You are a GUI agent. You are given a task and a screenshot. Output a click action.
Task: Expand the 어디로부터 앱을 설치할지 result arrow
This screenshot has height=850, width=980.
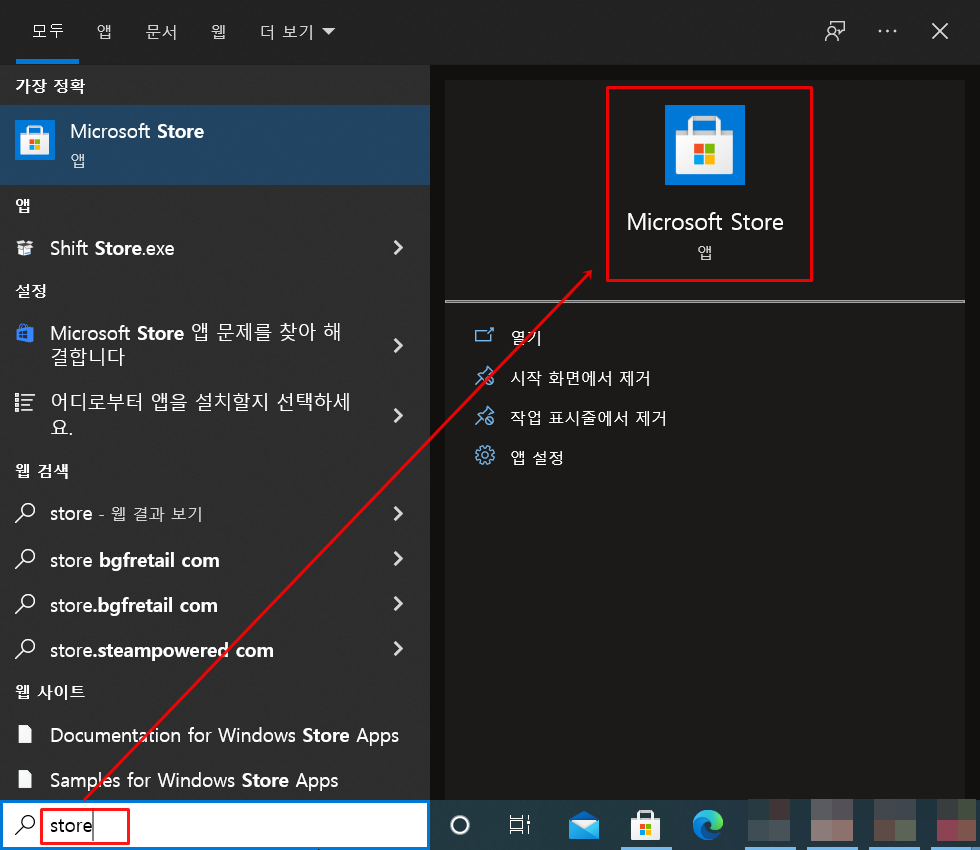pos(398,415)
